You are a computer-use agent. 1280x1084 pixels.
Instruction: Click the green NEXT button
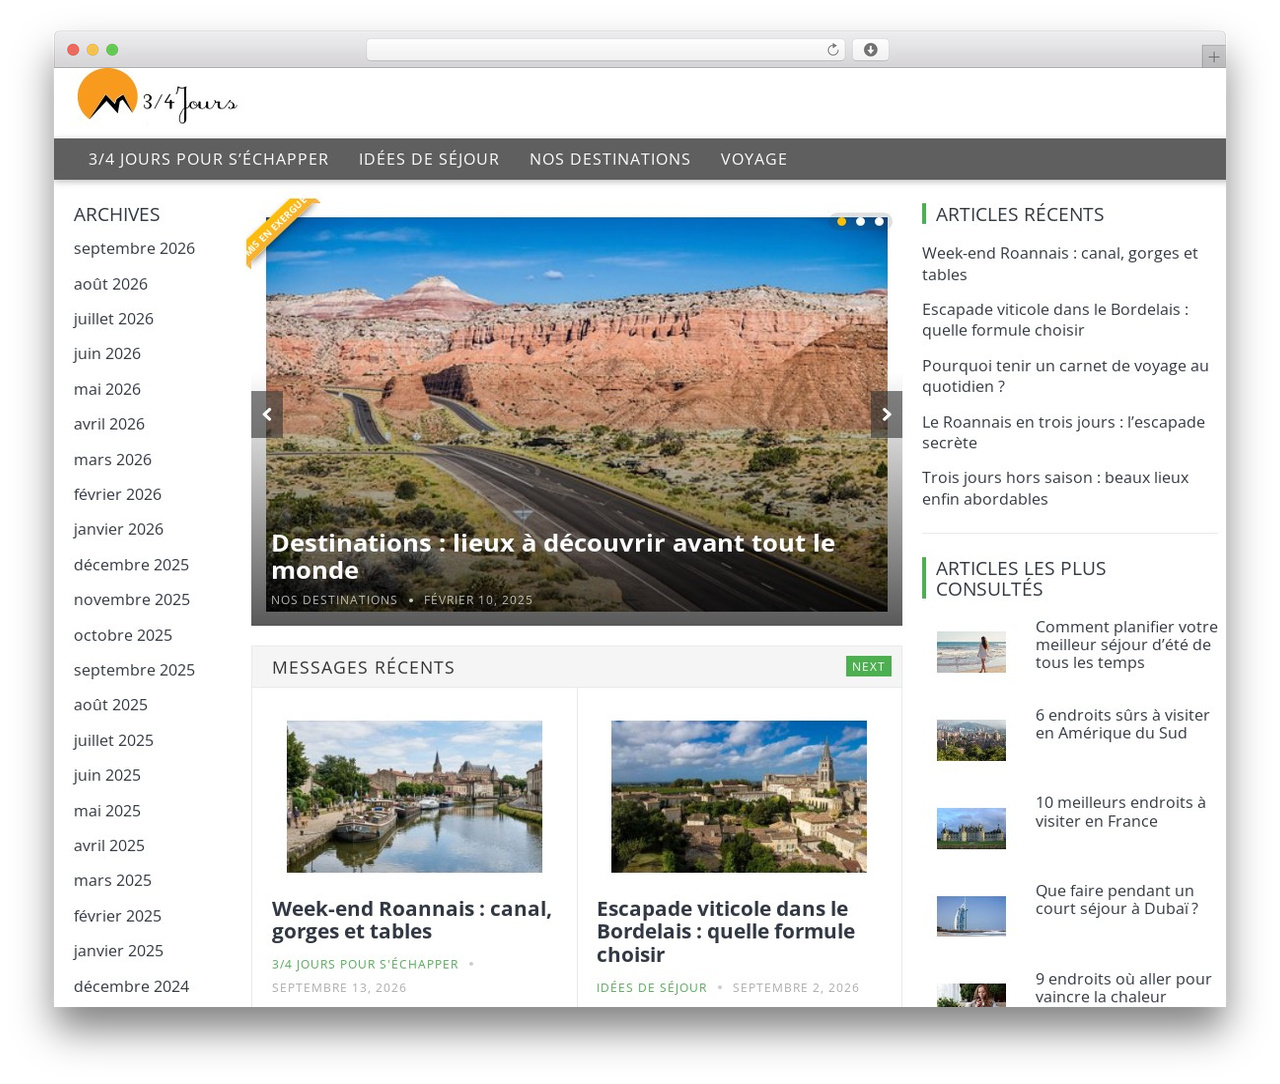(x=868, y=666)
